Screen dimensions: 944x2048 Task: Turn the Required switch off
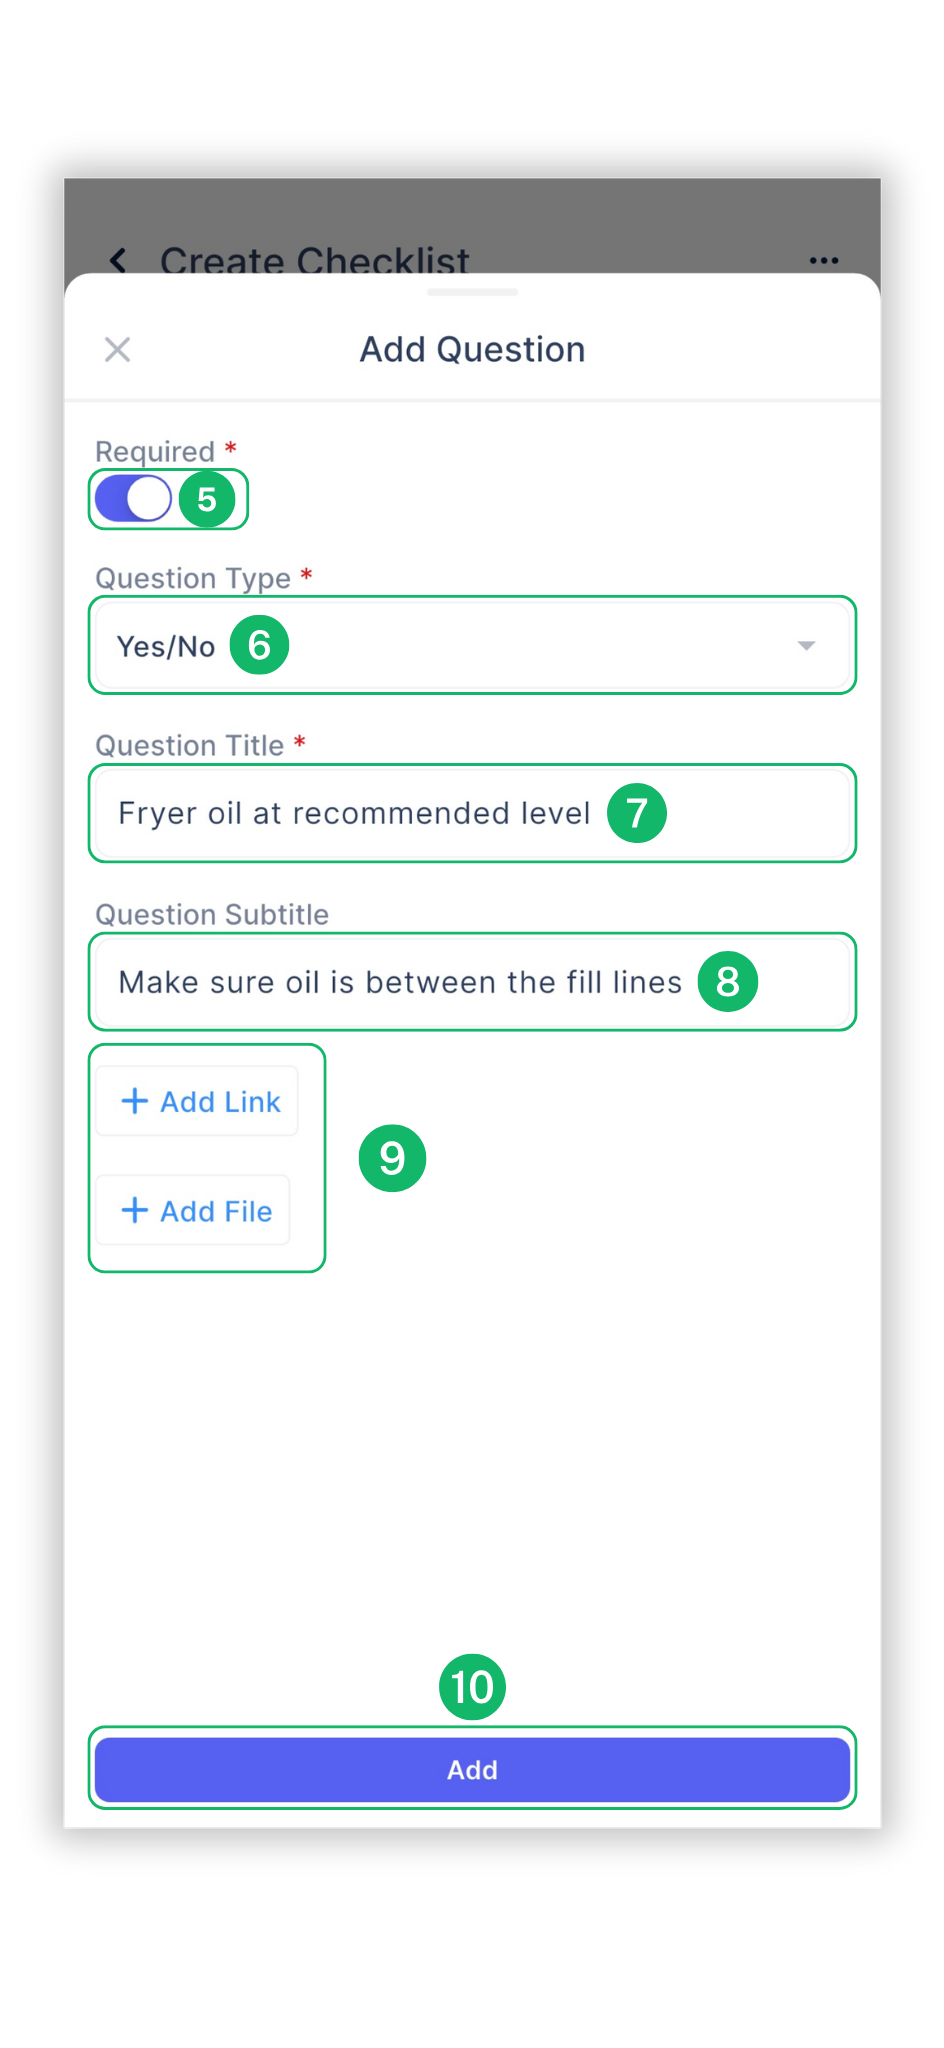(133, 498)
